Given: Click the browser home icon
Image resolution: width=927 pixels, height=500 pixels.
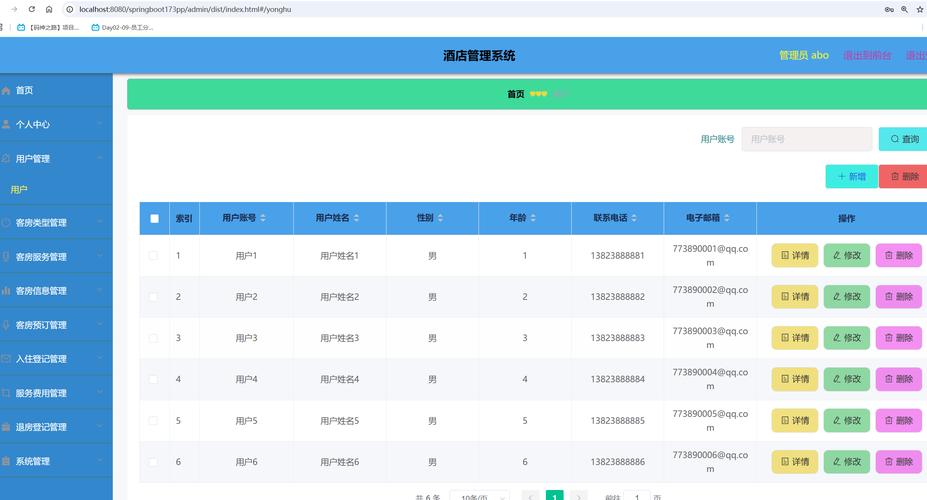Looking at the screenshot, I should [x=48, y=9].
